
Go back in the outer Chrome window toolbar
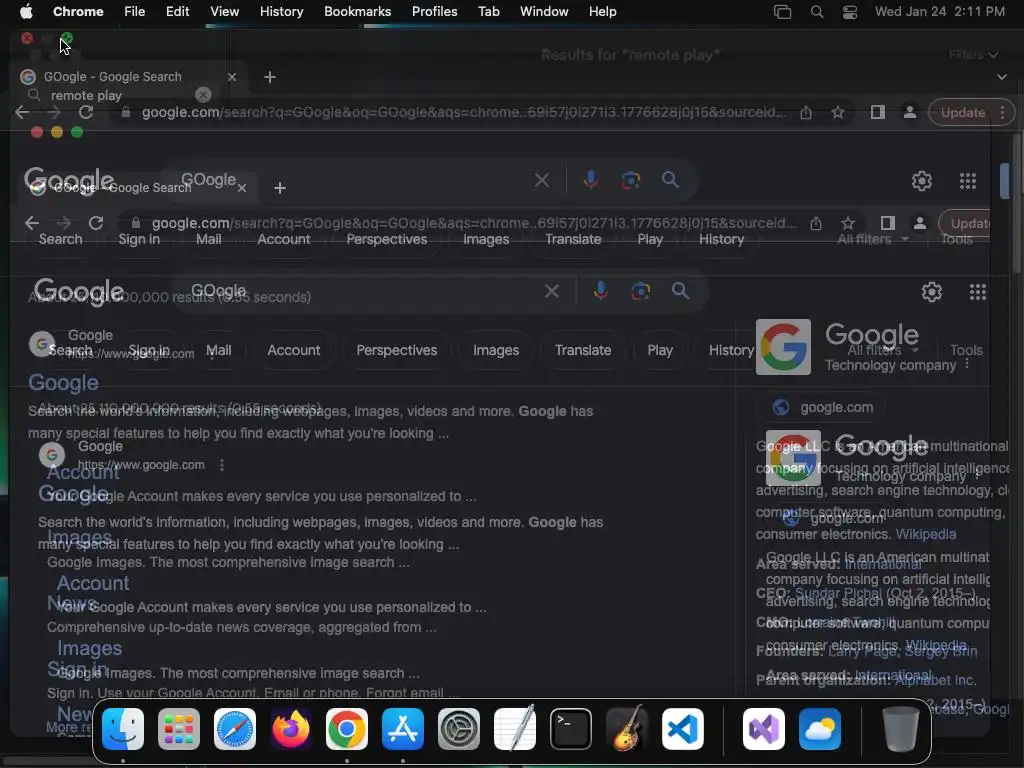coord(22,112)
